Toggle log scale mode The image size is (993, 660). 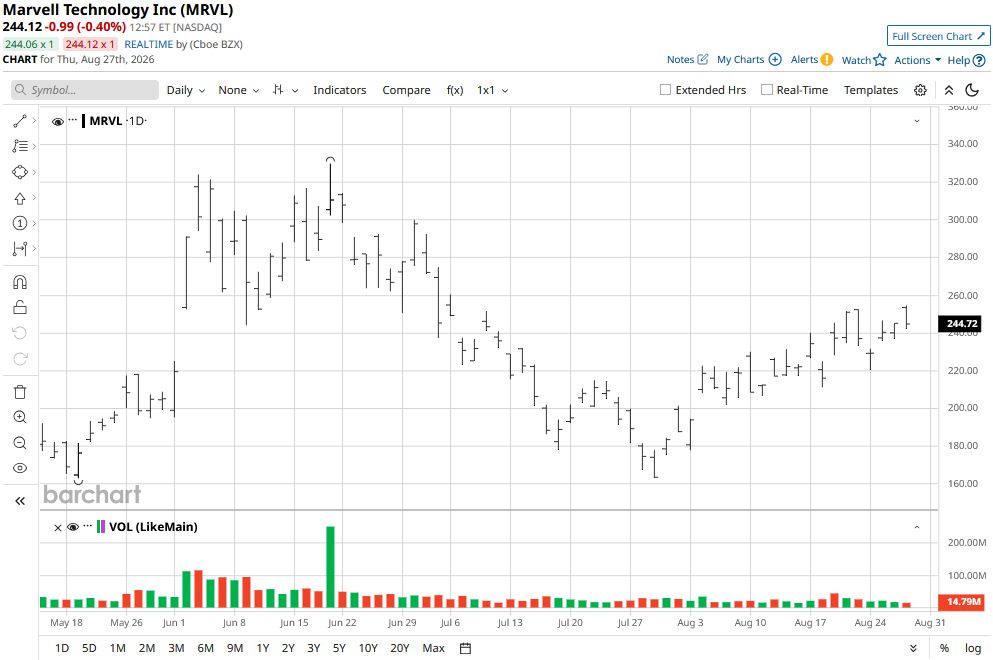tap(973, 648)
